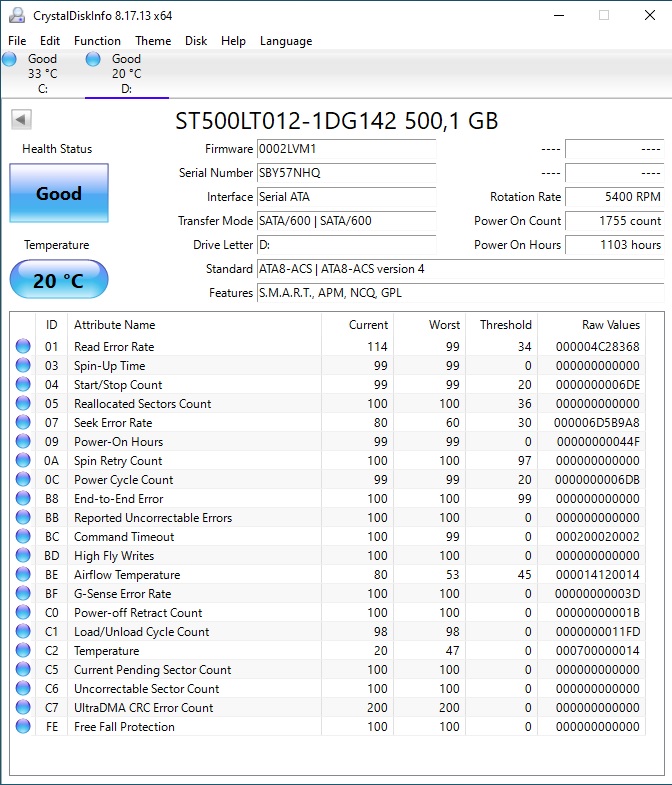Click raw value 000200020002
Image resolution: width=672 pixels, height=785 pixels.
(597, 537)
